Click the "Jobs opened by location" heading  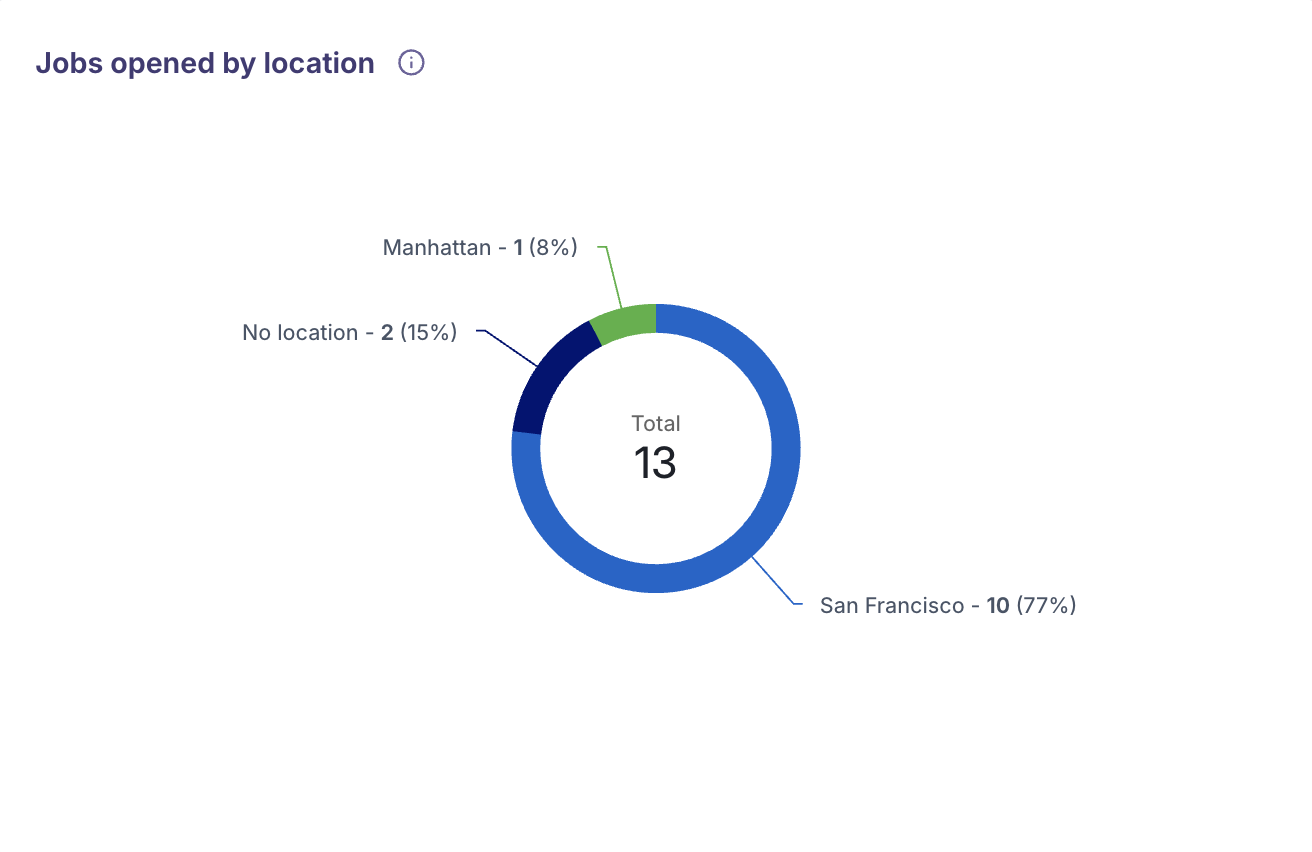(x=205, y=63)
